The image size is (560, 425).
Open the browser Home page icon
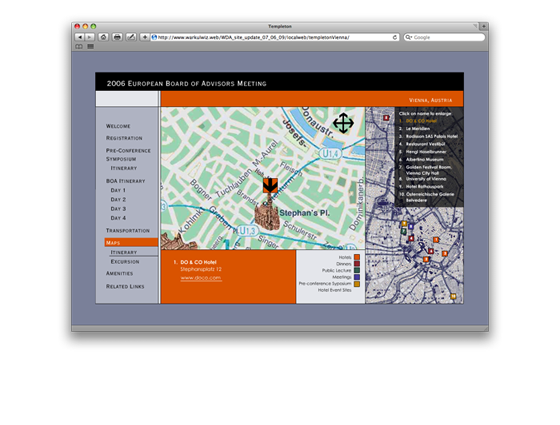[103, 37]
